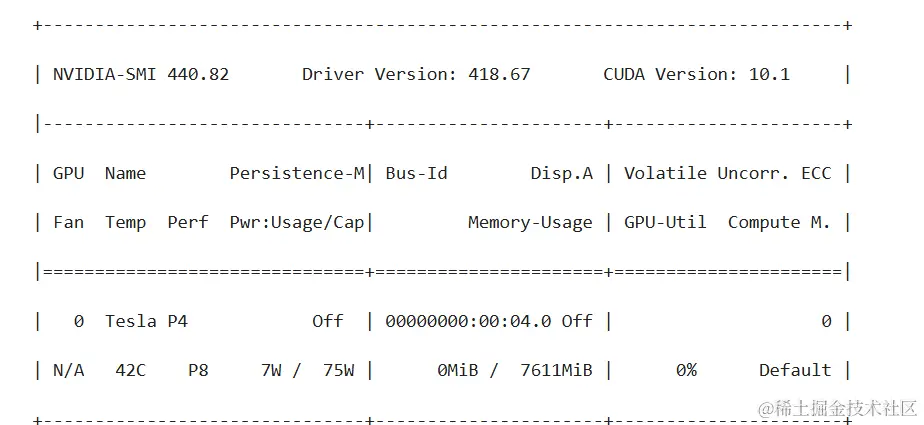
Task: Click the 7611MiB memory total
Action: click(x=556, y=370)
